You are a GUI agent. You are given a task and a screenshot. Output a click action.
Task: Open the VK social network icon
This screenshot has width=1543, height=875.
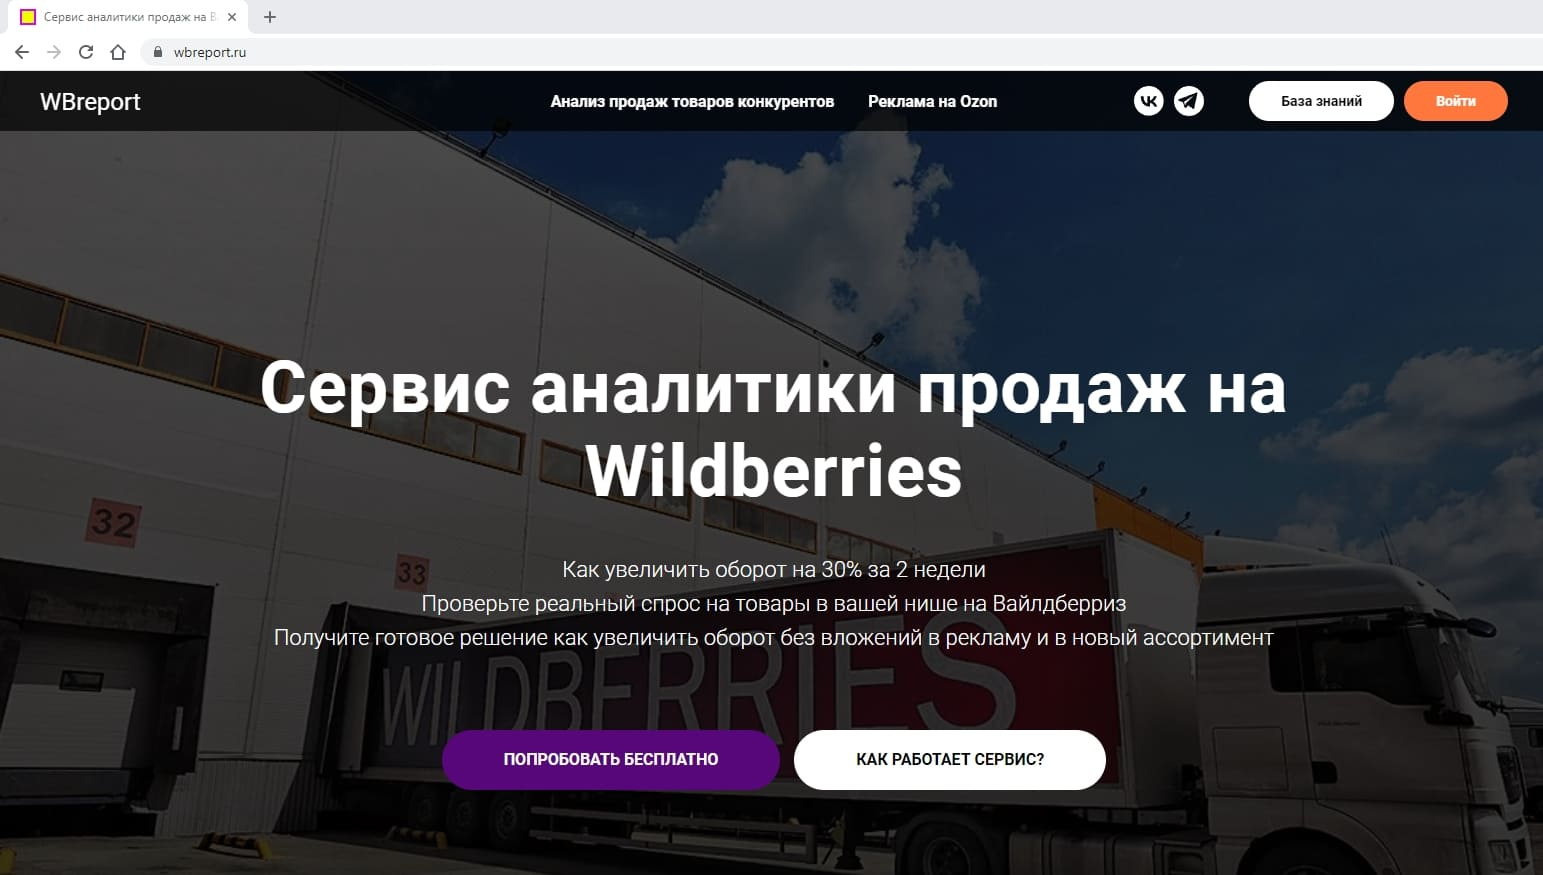[x=1148, y=101]
